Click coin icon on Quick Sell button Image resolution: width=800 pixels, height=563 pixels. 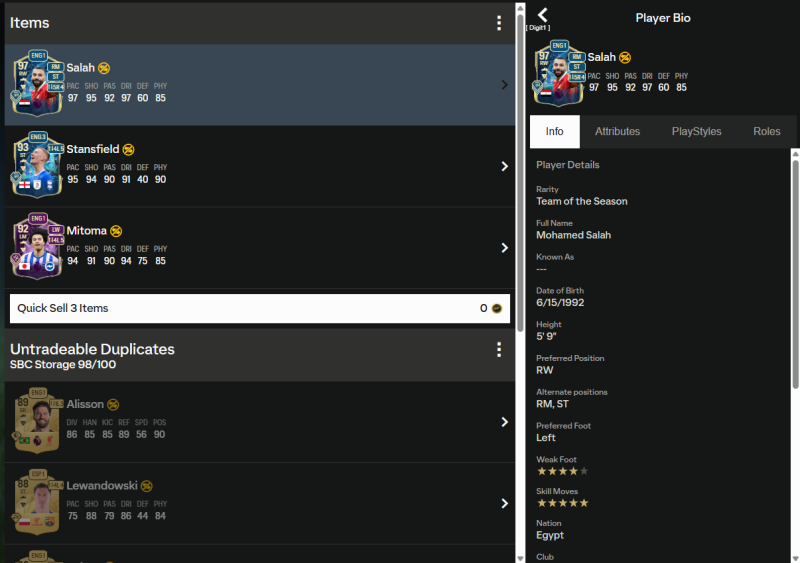pos(496,308)
